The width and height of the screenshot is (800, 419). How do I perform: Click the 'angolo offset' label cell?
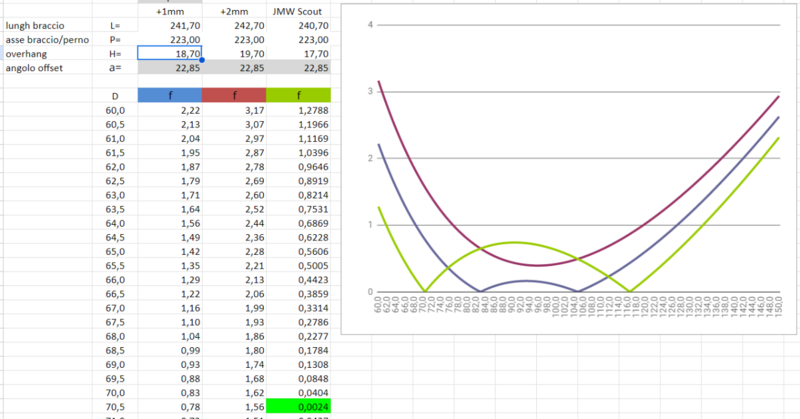(34, 68)
